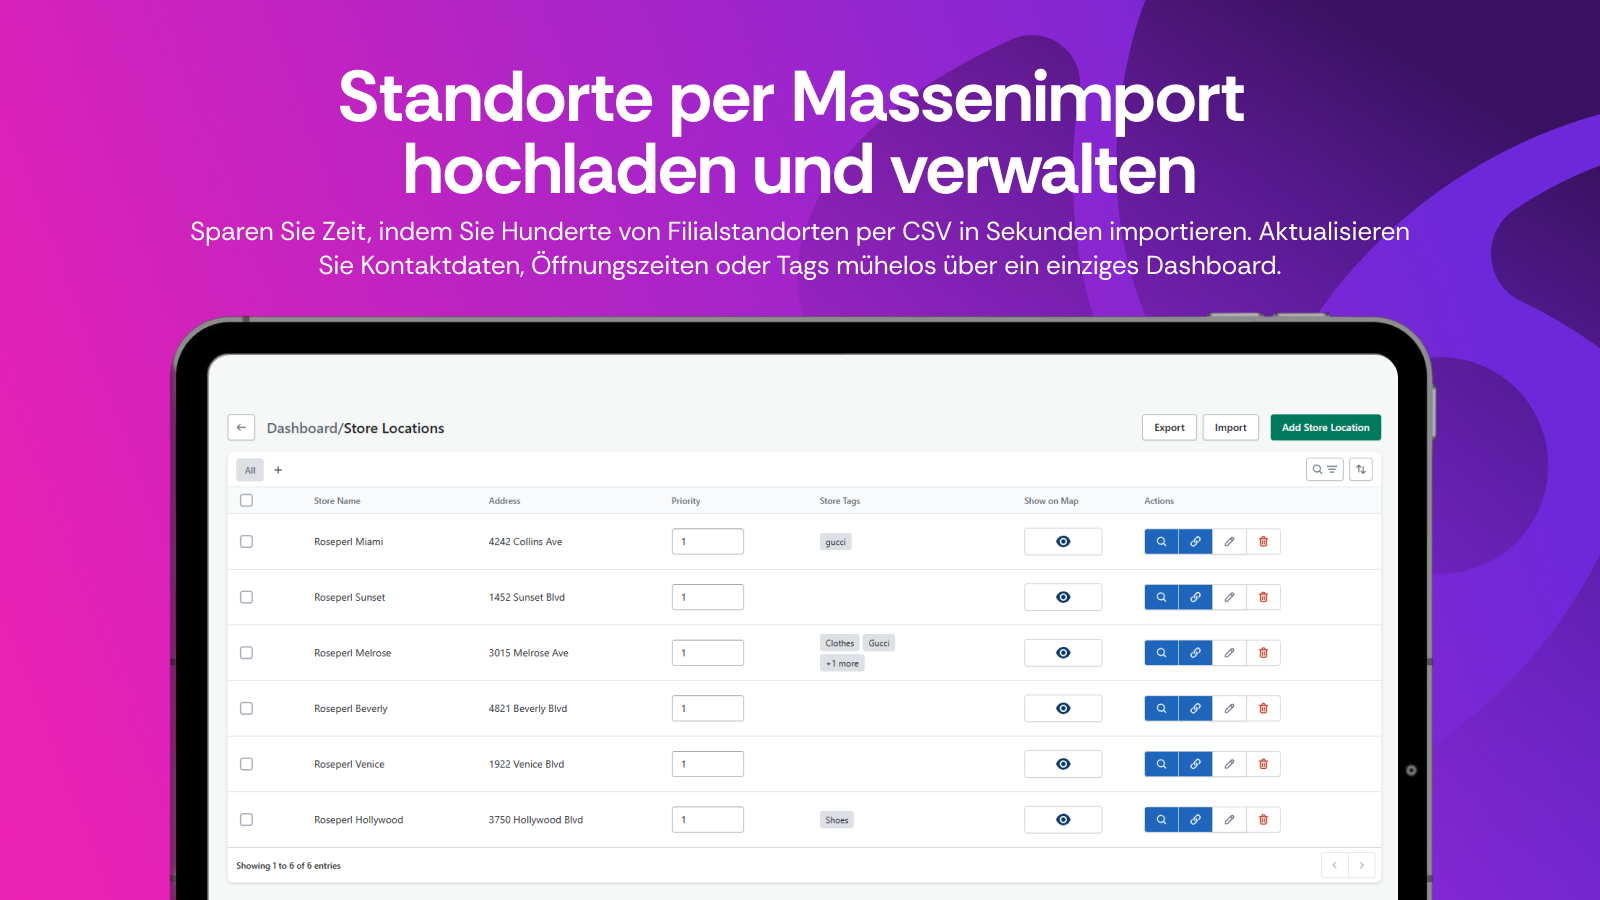The image size is (1600, 900).
Task: Delete Roseperl Miami store
Action: (x=1263, y=542)
